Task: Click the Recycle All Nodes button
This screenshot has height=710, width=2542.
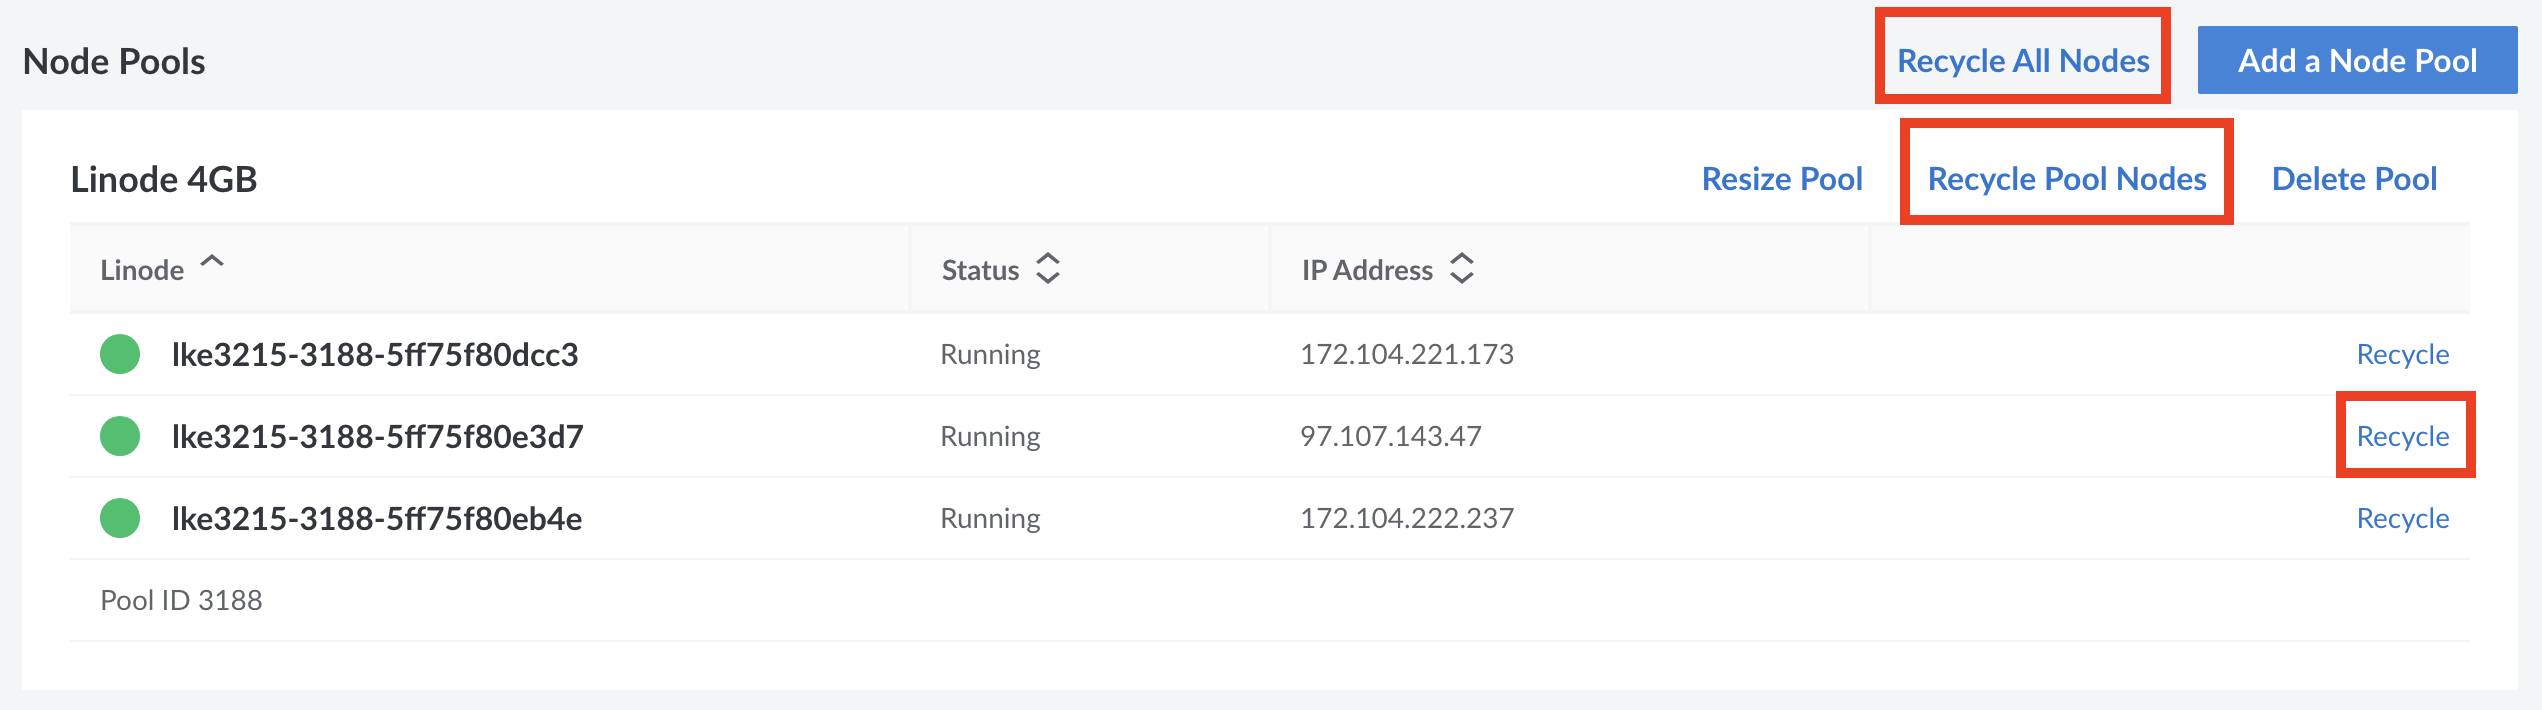Action: point(2022,61)
